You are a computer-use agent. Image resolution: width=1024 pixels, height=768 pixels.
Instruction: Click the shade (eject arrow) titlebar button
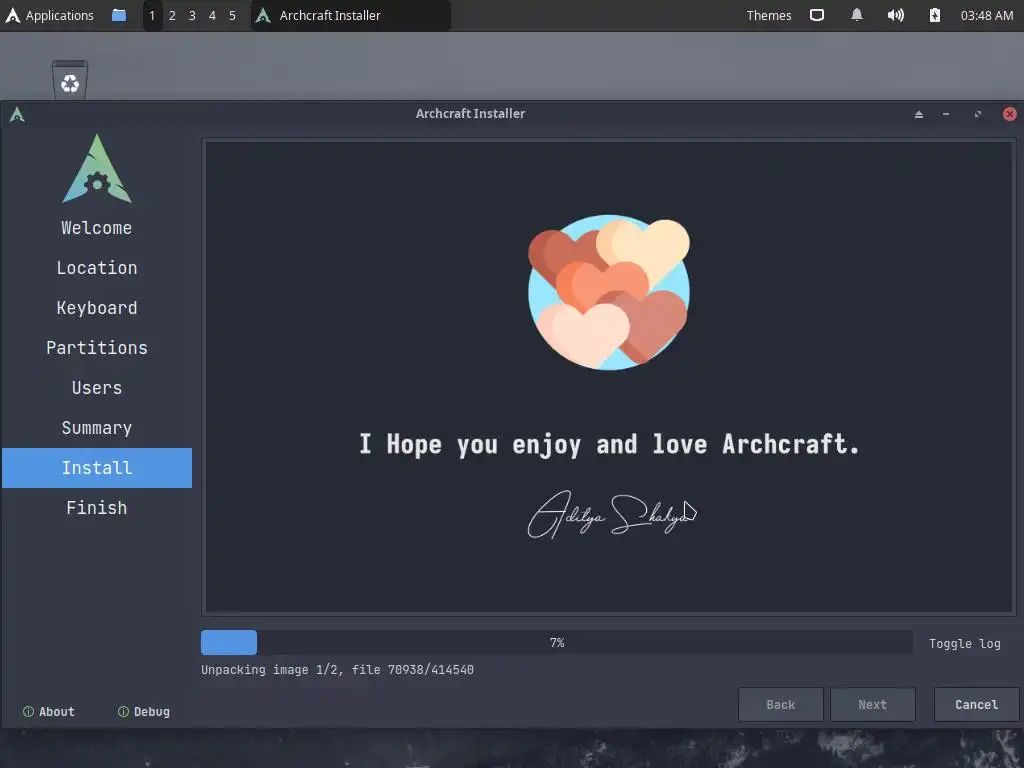pos(919,114)
